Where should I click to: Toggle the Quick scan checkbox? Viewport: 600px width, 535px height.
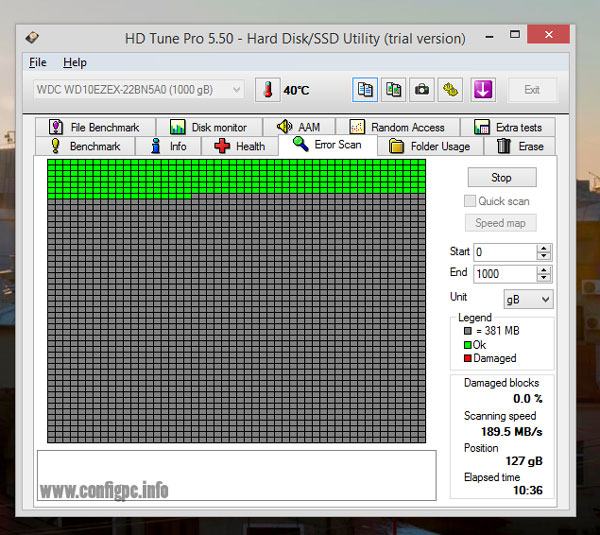(x=470, y=201)
